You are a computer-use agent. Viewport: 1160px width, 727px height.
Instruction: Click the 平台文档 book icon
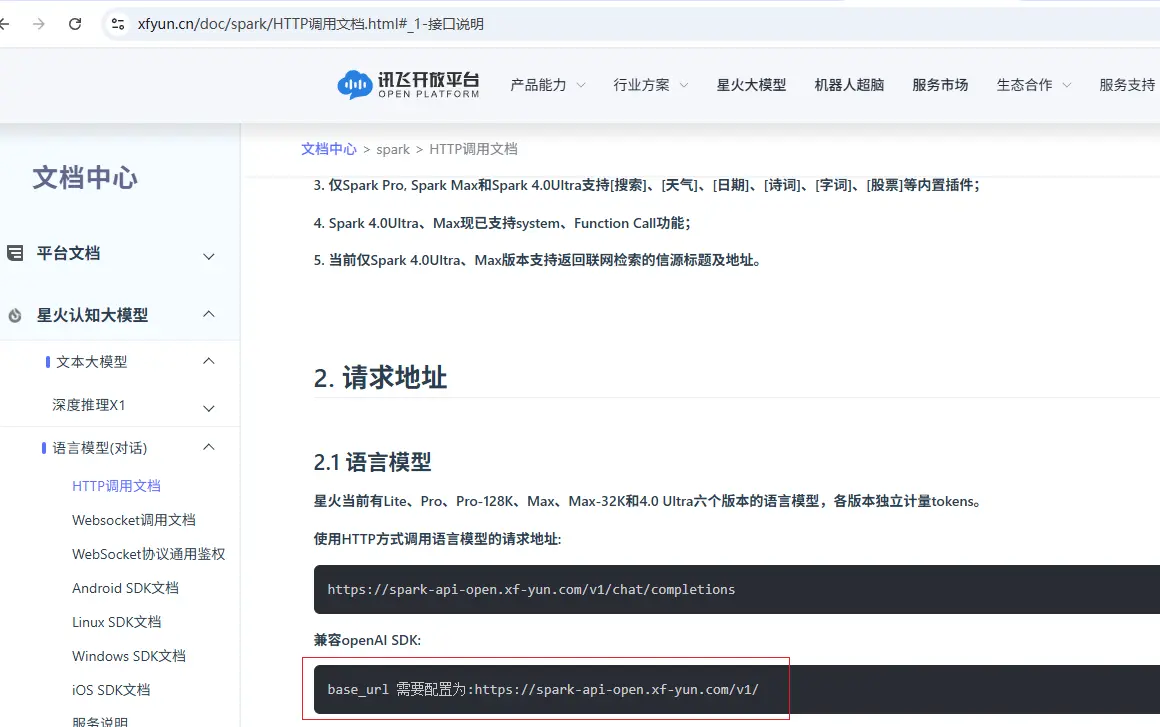pos(15,254)
